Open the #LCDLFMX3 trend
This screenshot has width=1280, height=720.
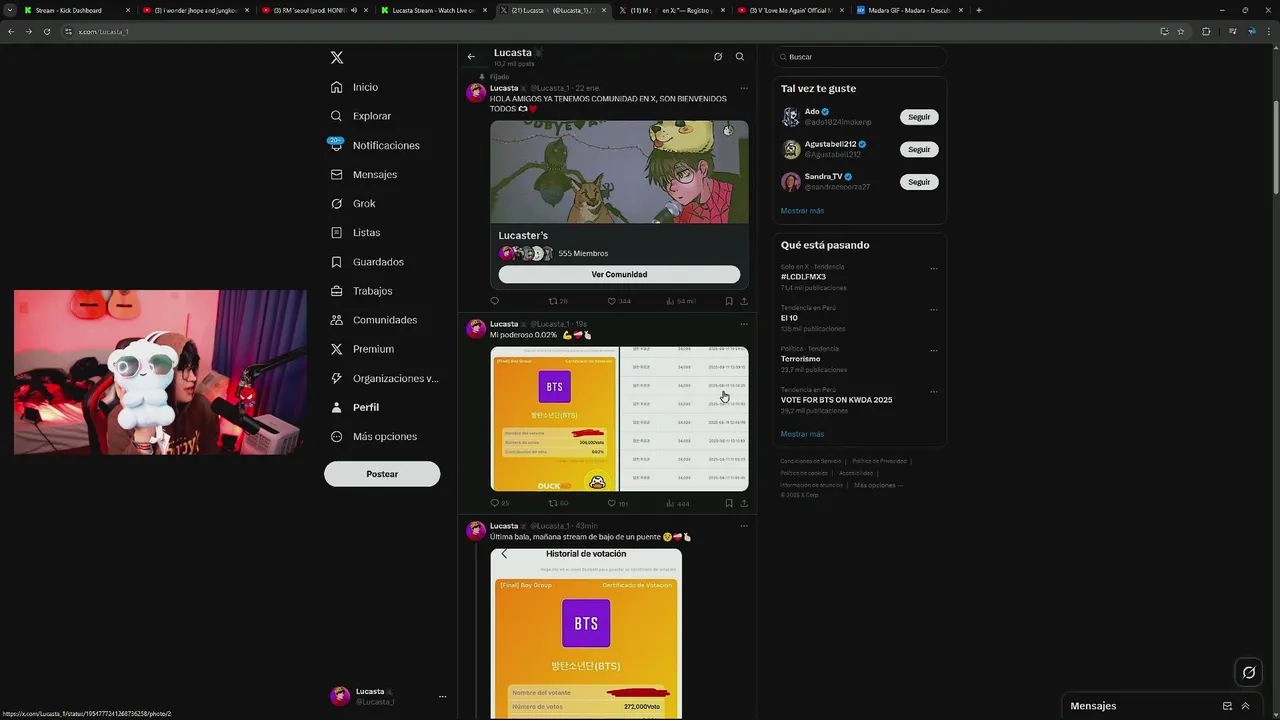point(803,277)
